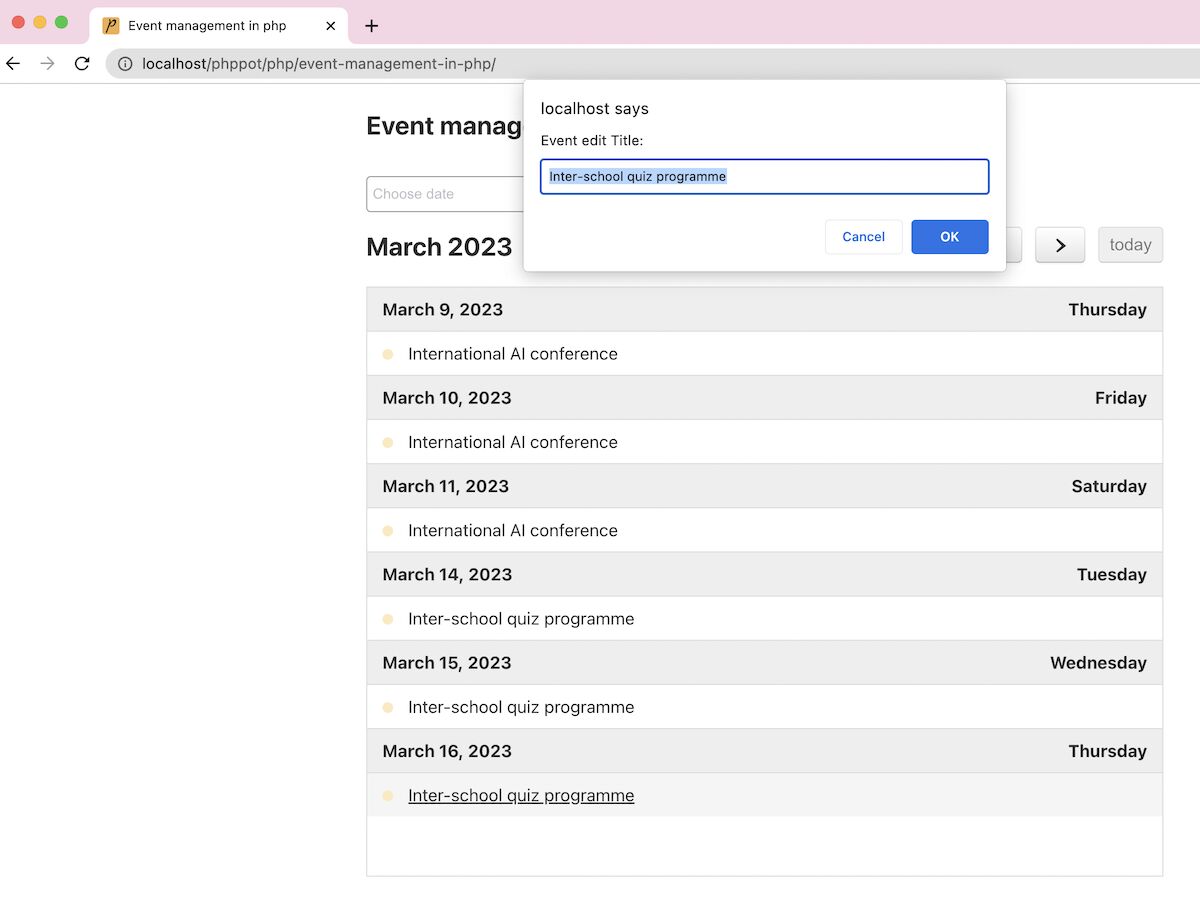Viewport: 1200px width, 909px height.
Task: Select March 10 International AI conference event
Action: click(512, 442)
